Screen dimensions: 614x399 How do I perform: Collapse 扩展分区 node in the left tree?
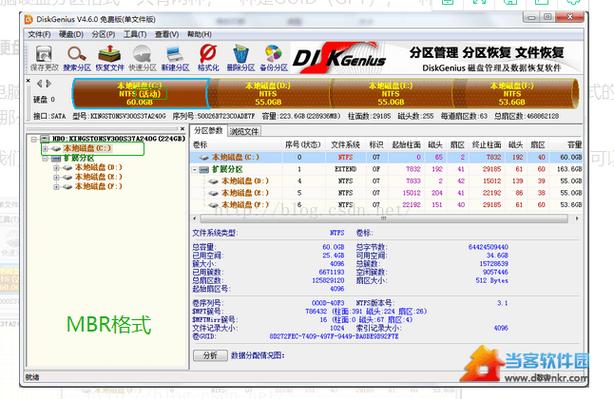pos(45,159)
